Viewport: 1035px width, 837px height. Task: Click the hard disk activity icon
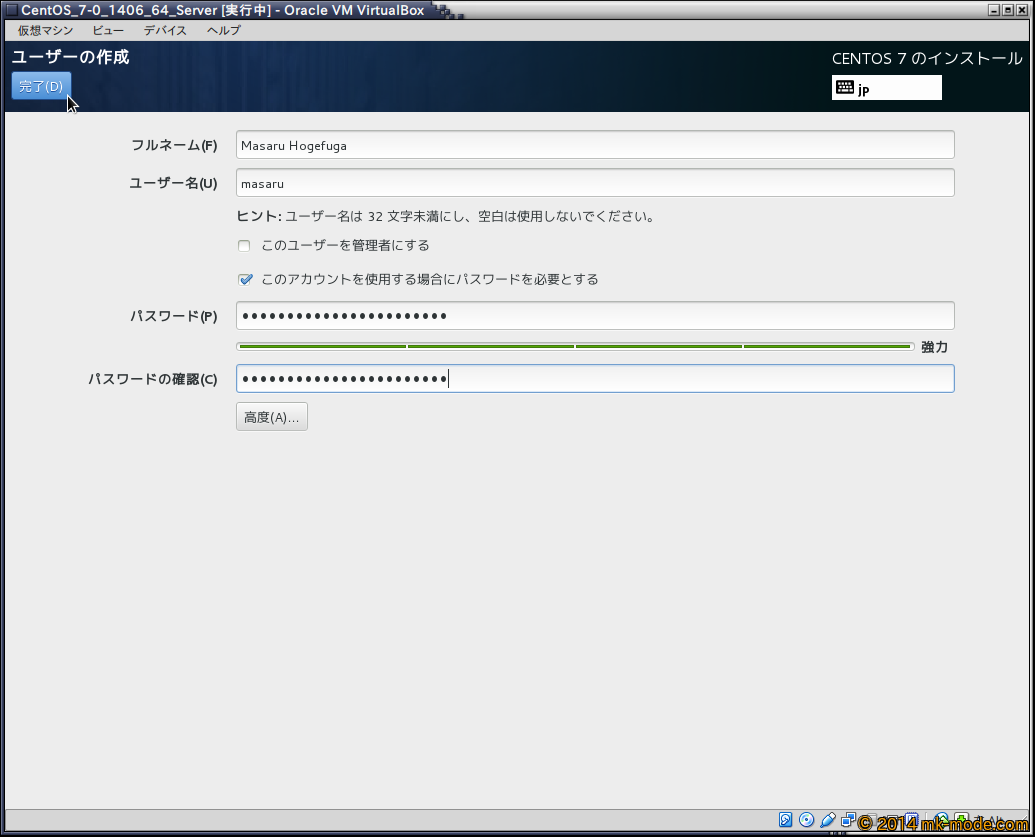pyautogui.click(x=786, y=820)
